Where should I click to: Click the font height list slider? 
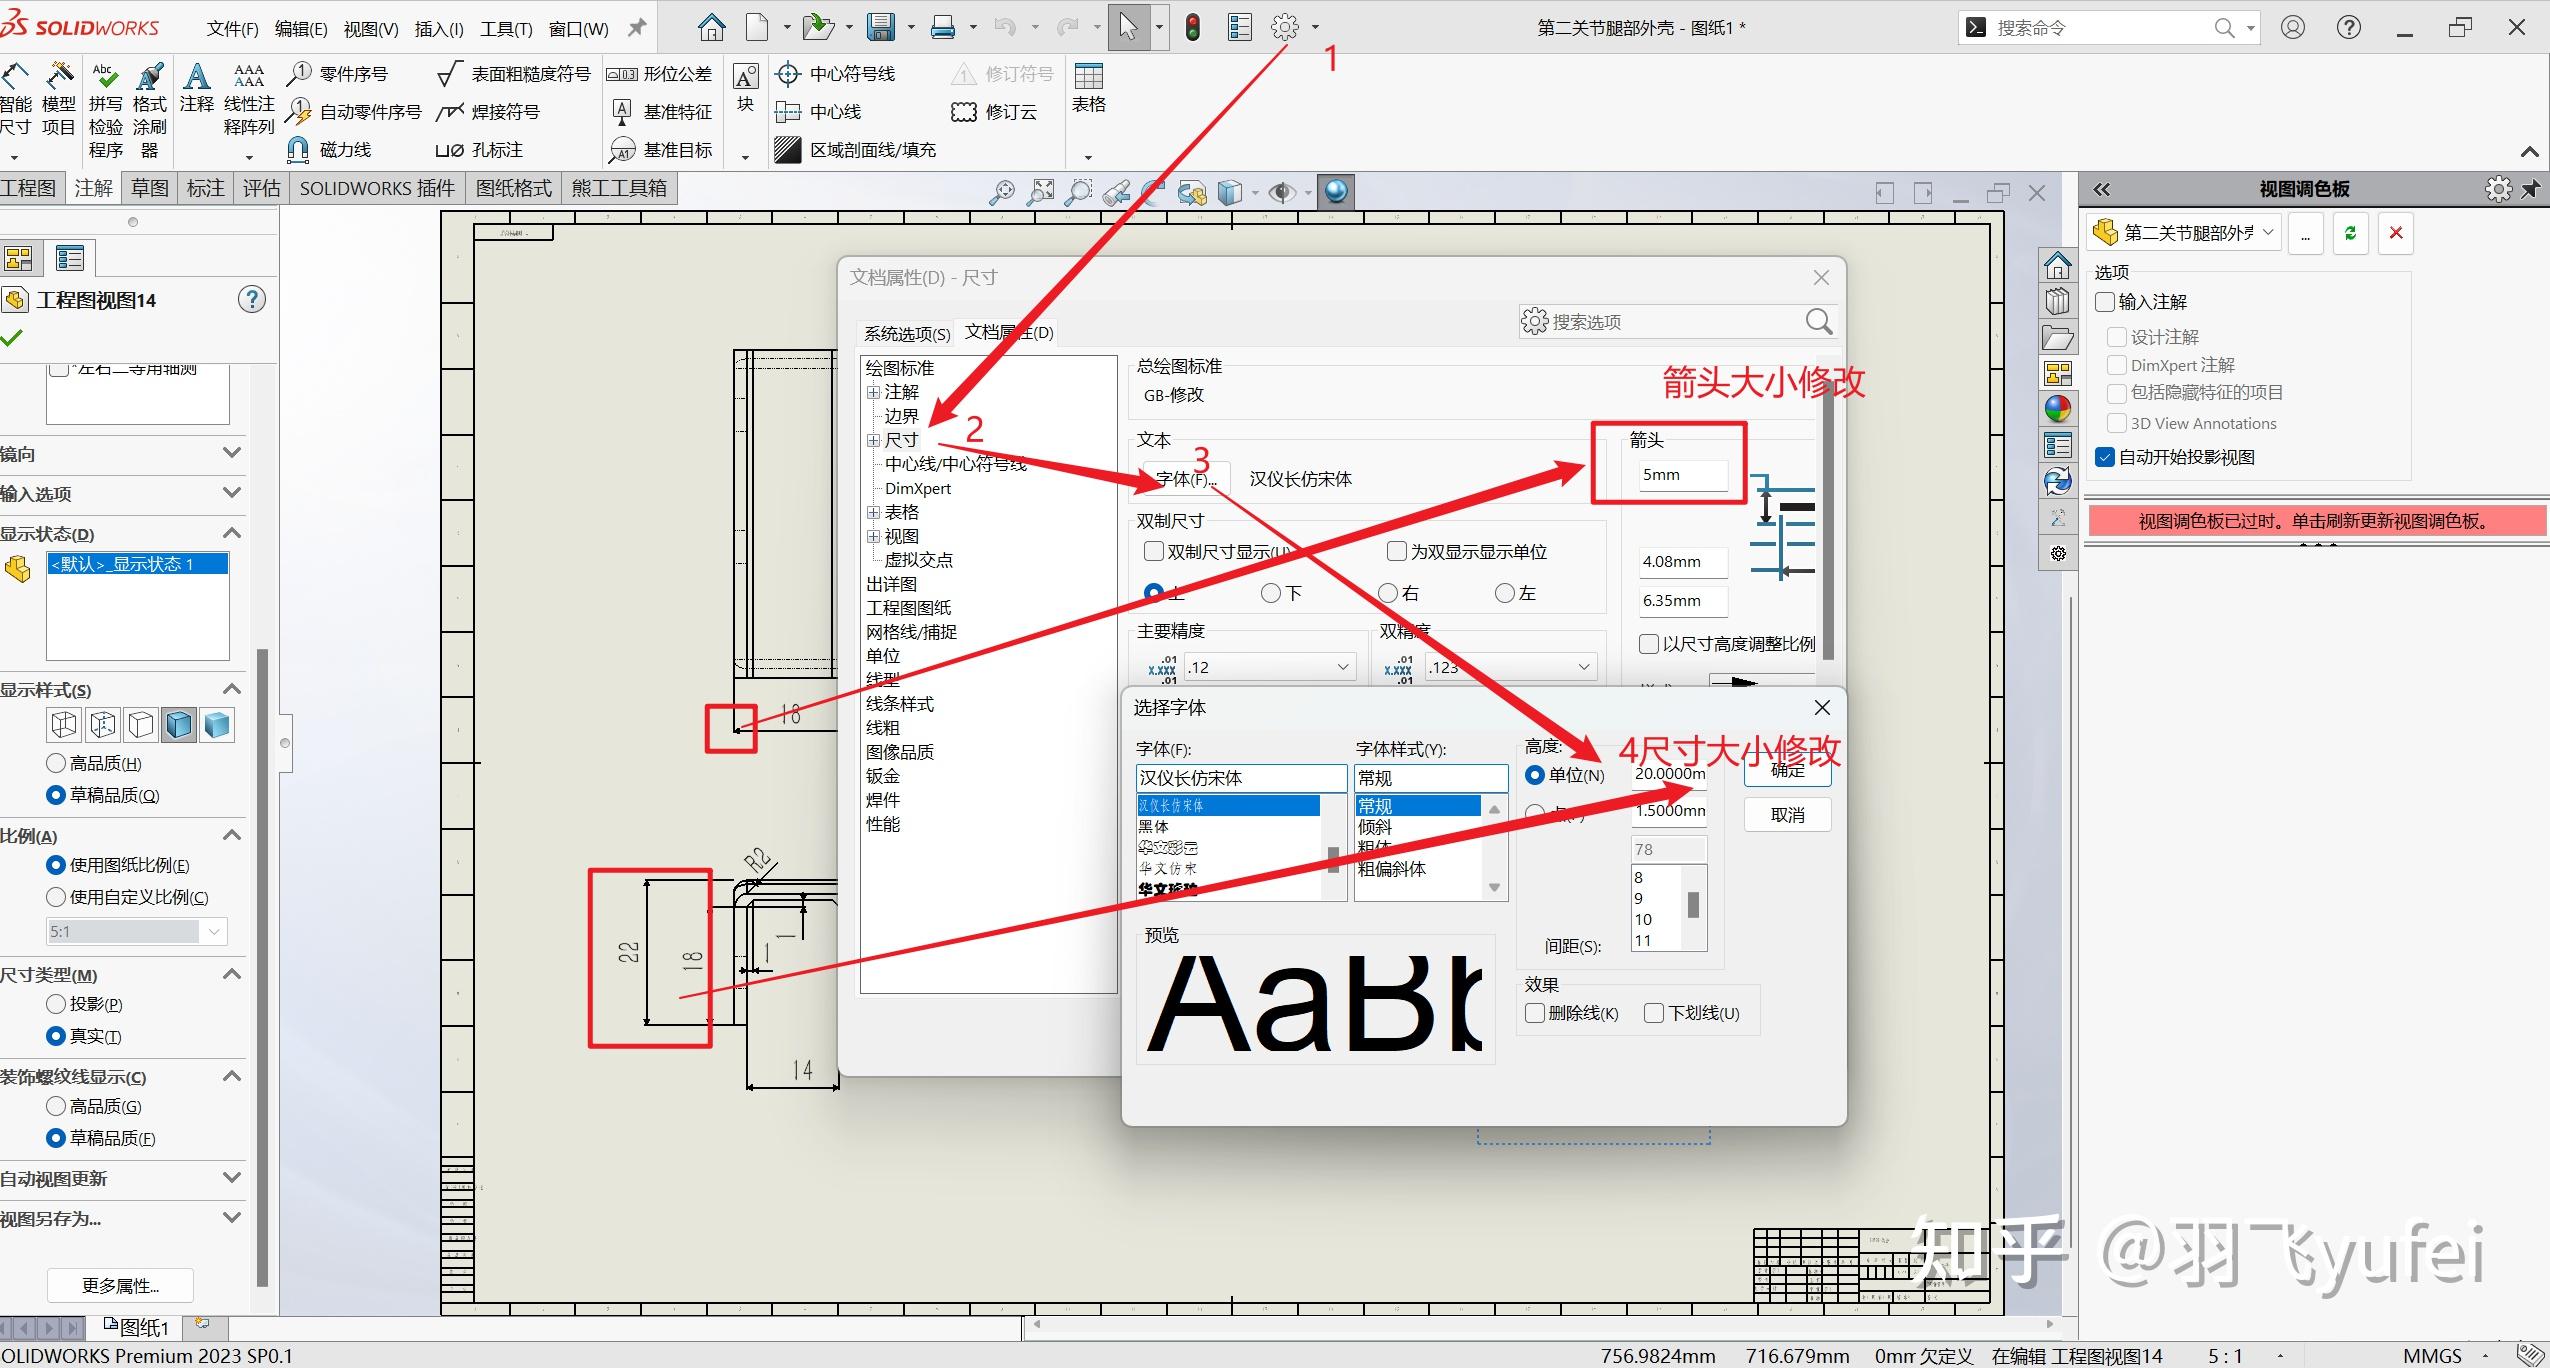click(1691, 903)
